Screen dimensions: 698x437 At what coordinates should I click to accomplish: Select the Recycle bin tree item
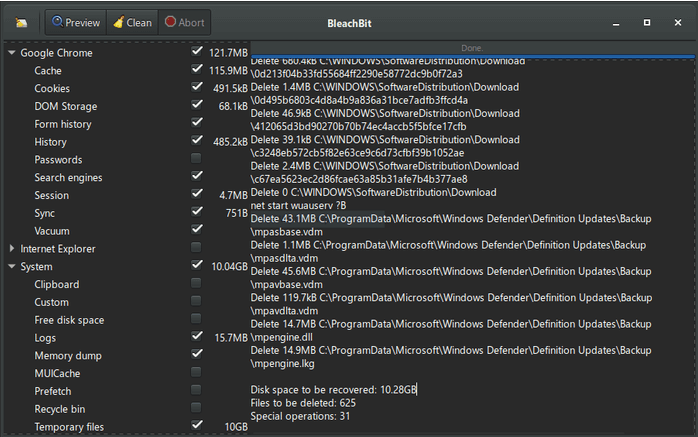60,409
